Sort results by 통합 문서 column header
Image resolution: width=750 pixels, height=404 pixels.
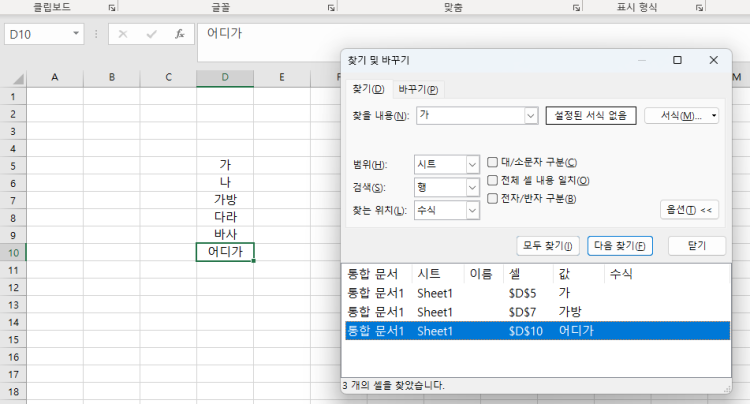(378, 274)
